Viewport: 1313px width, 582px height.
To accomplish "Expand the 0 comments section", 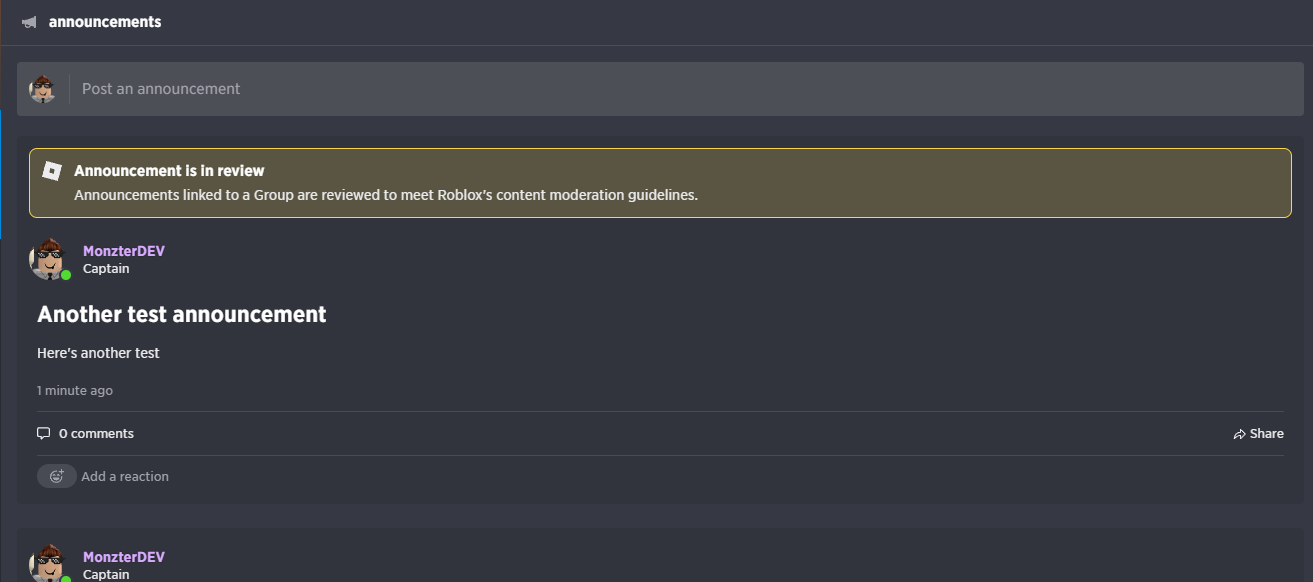I will (96, 434).
